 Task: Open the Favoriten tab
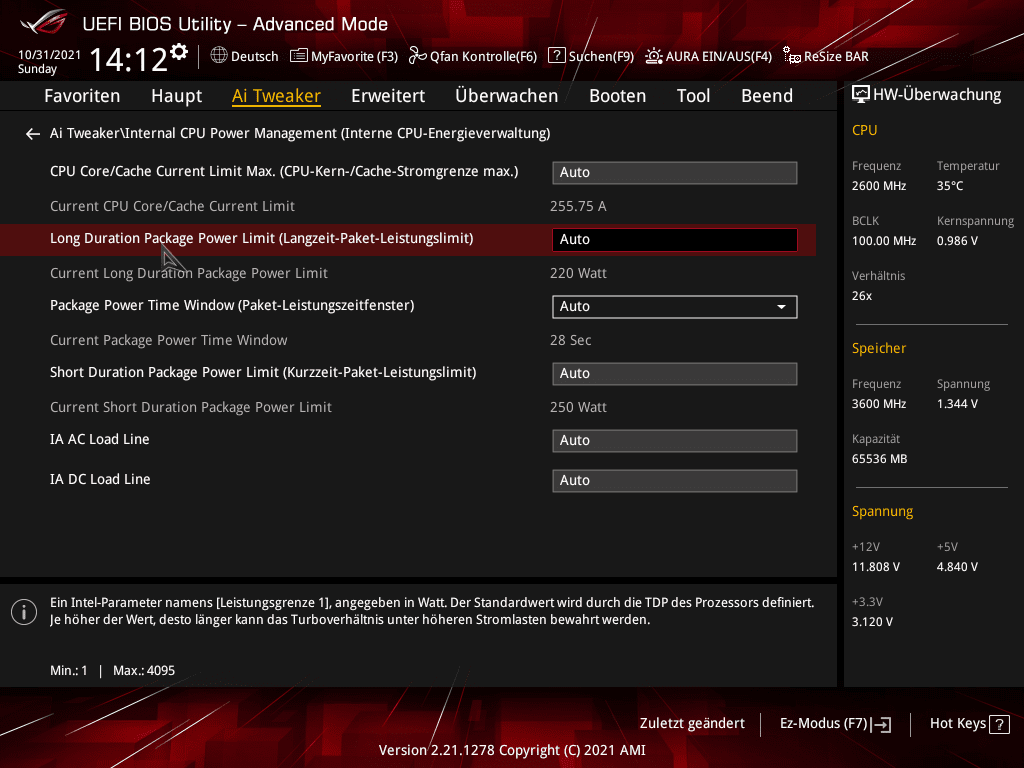click(82, 96)
